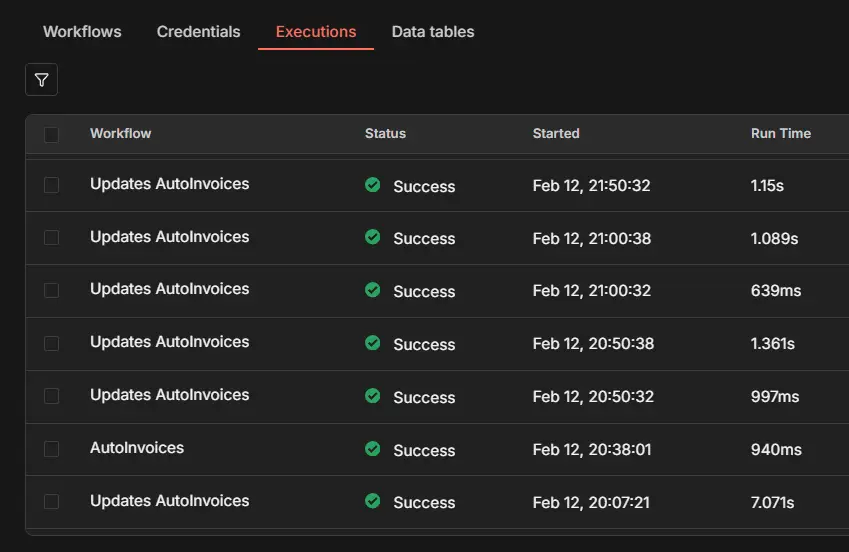Open the executions filter funnel icon
Screen dimensions: 849x552
point(41,80)
